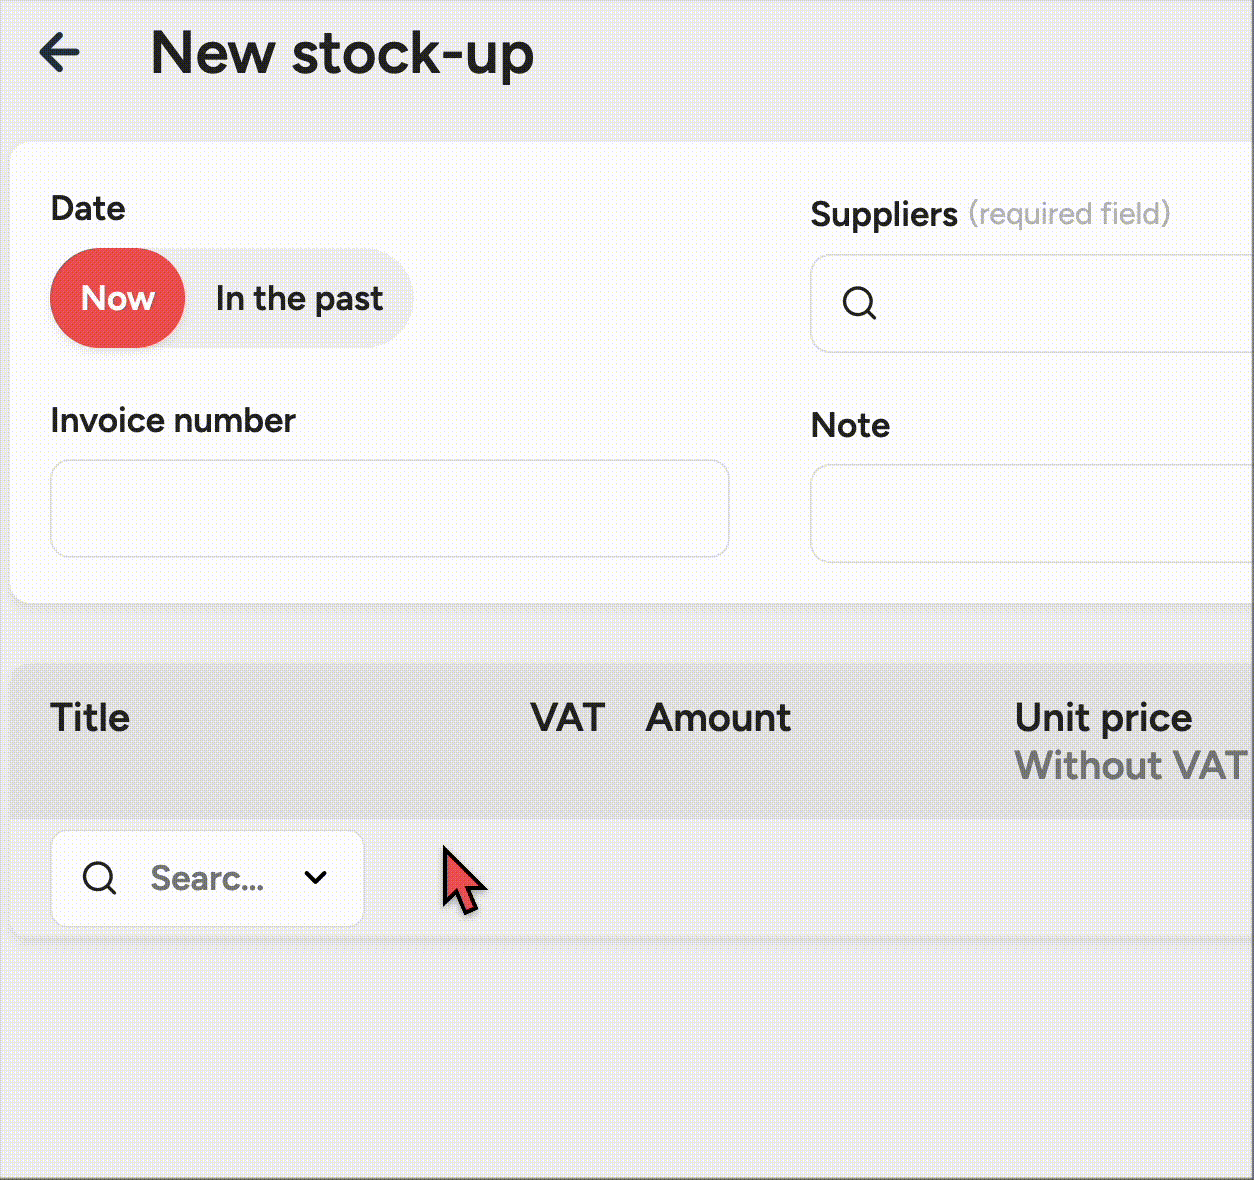Click into the Note text field

1030,513
